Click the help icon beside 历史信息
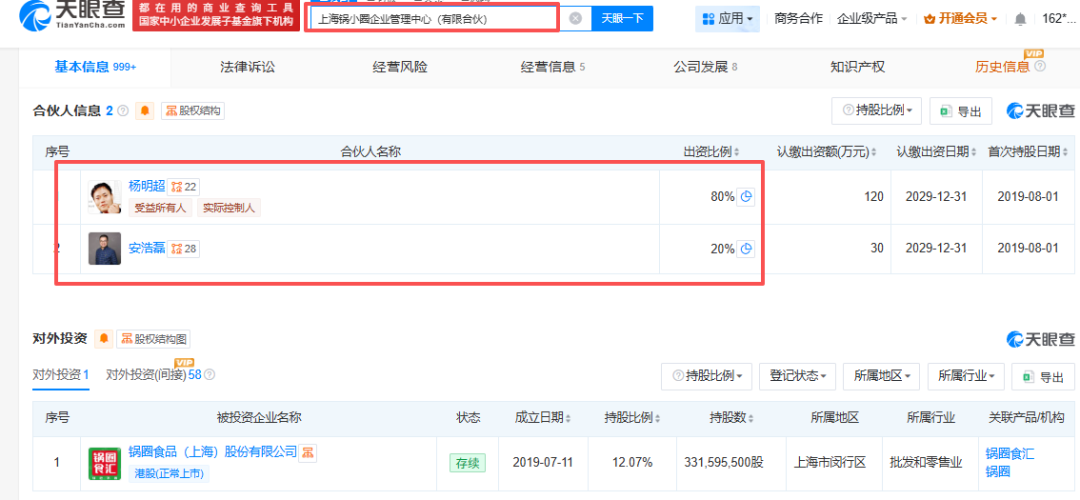The height and width of the screenshot is (500, 1080). tap(1040, 67)
